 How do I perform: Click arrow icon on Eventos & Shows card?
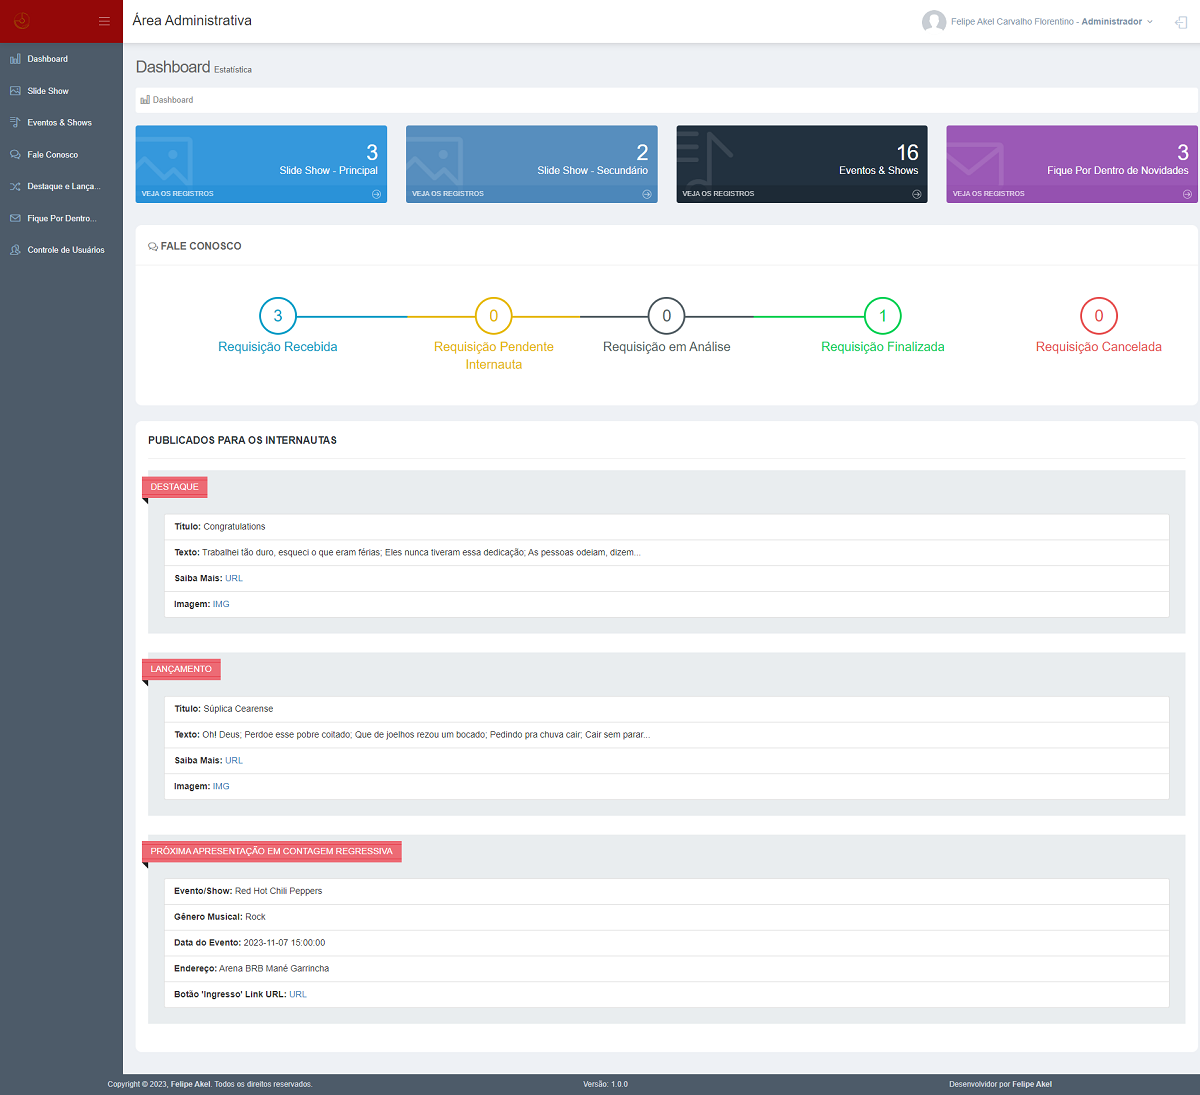[x=917, y=194]
